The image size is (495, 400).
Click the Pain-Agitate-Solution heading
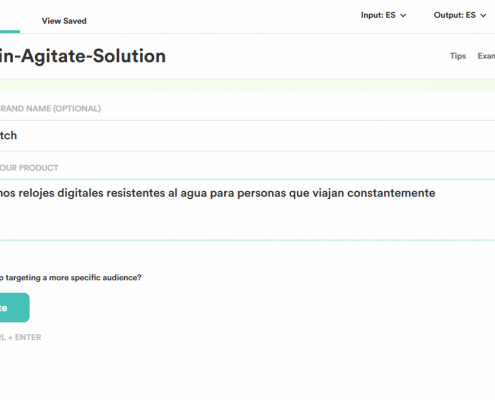point(83,56)
